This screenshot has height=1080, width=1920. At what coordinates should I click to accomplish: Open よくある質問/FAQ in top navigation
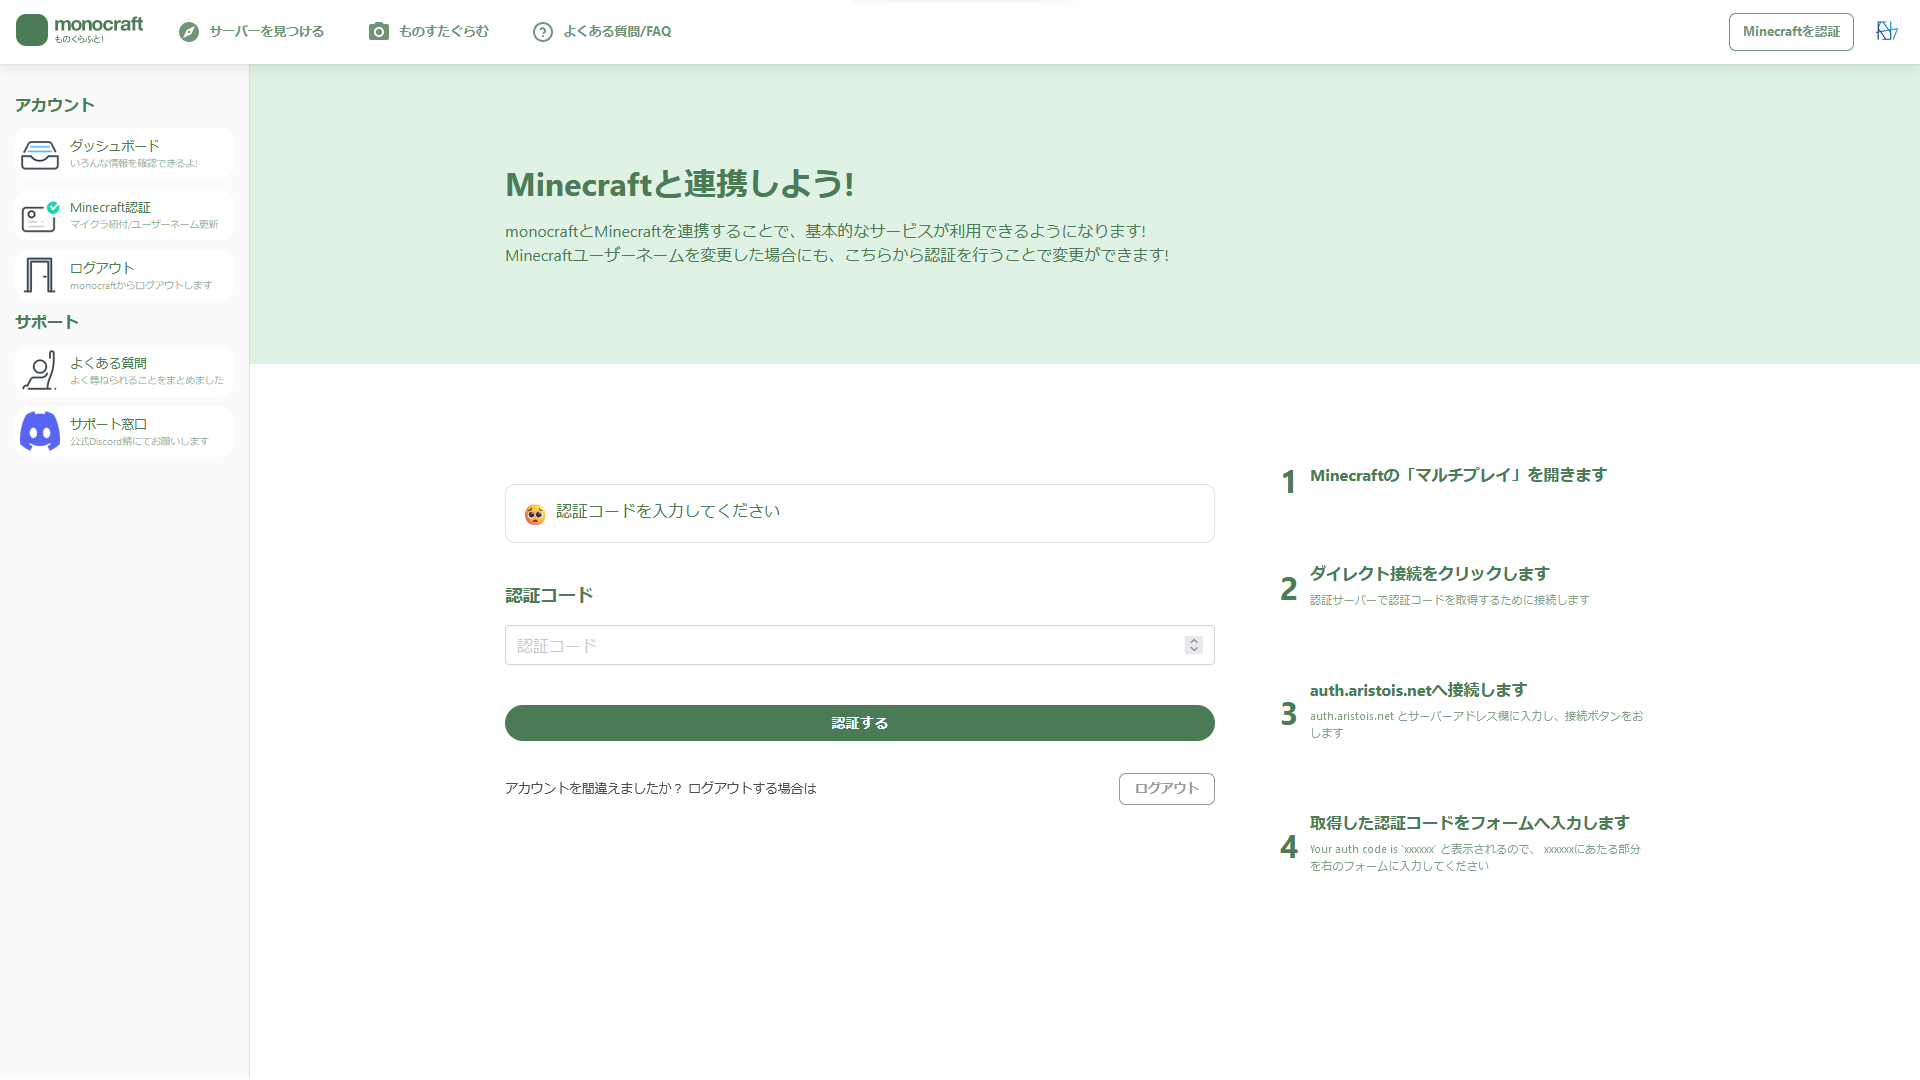(616, 32)
